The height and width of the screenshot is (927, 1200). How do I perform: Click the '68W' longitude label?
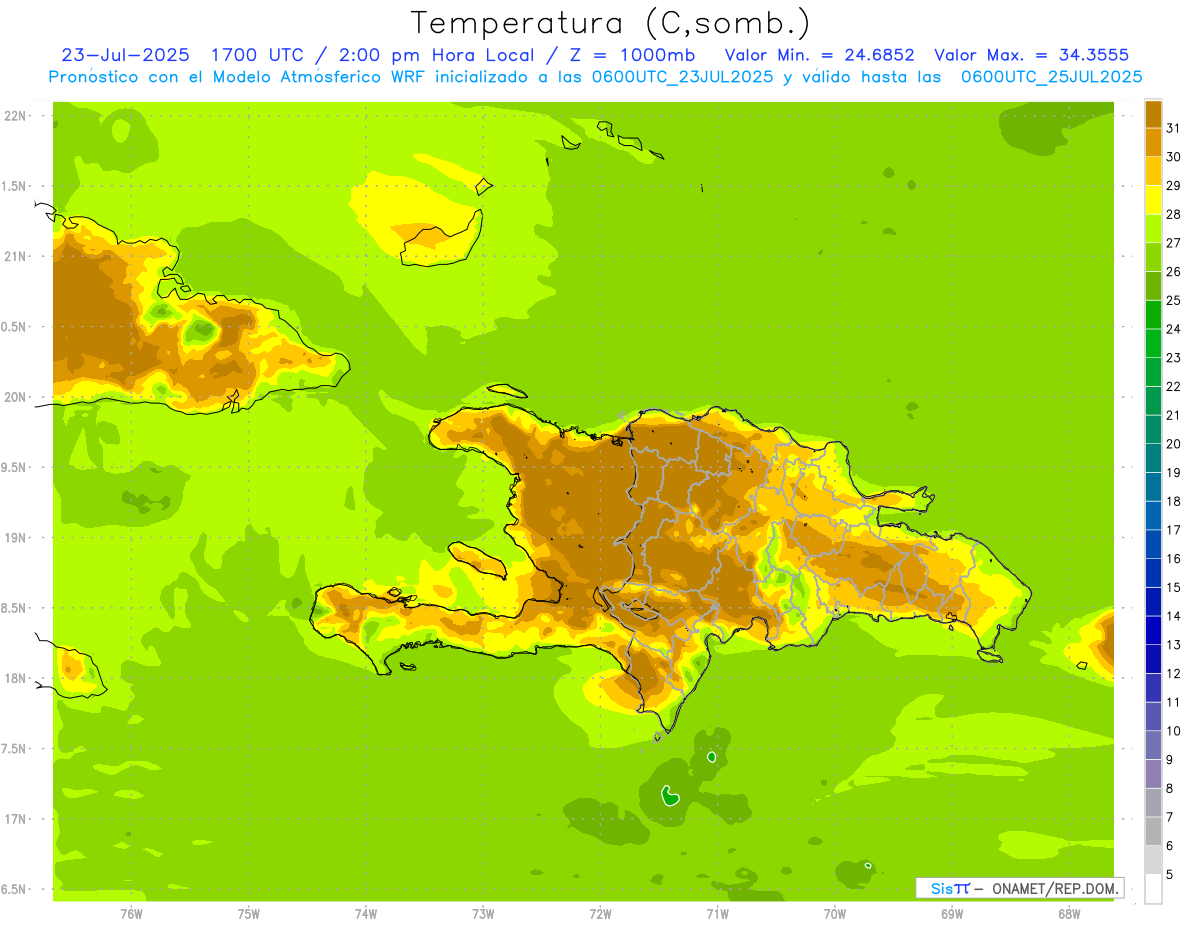[x=1069, y=914]
